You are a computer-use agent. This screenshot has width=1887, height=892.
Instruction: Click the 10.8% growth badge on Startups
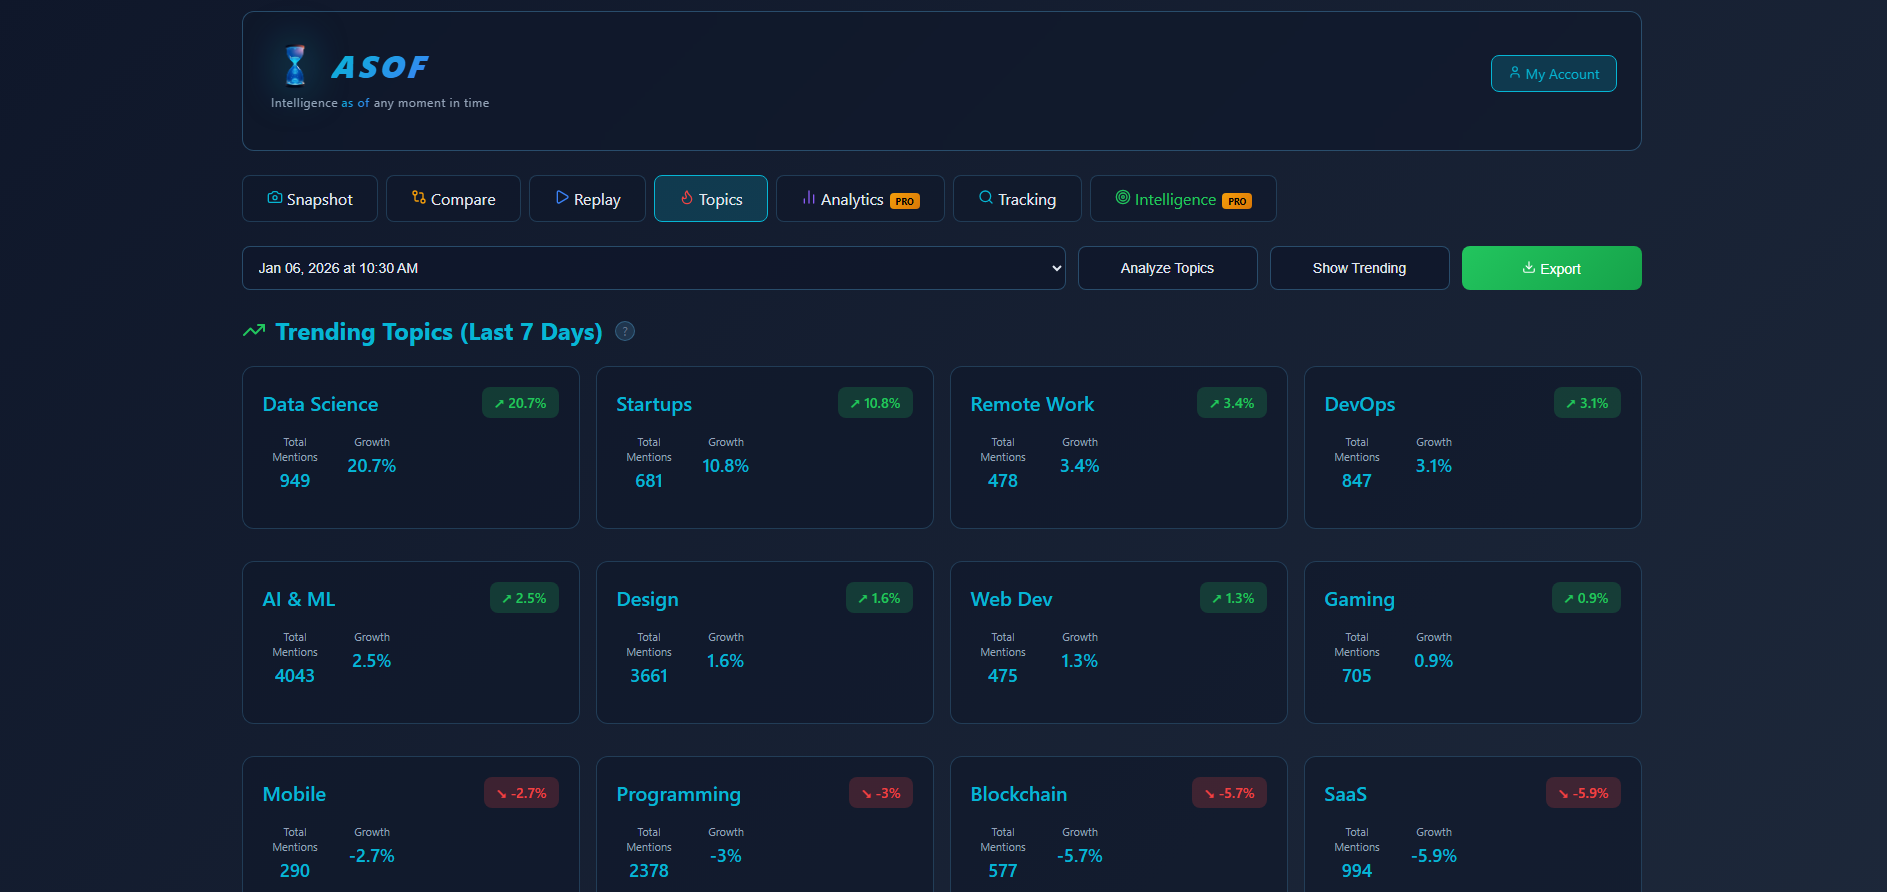875,403
